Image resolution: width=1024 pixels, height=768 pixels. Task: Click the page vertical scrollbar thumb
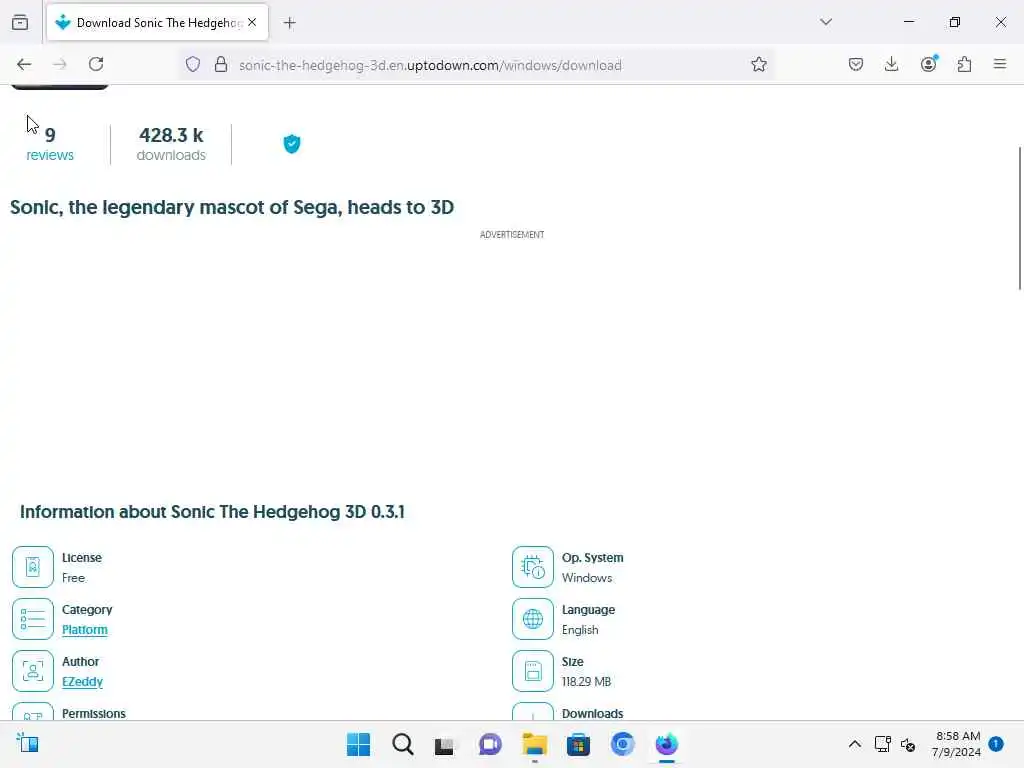[1019, 218]
